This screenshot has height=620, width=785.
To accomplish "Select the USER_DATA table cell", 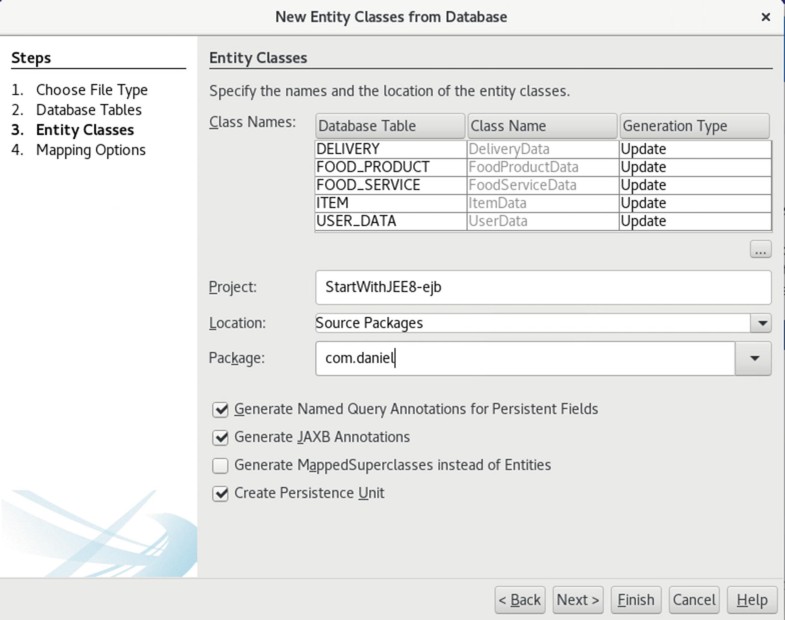I will (x=391, y=221).
